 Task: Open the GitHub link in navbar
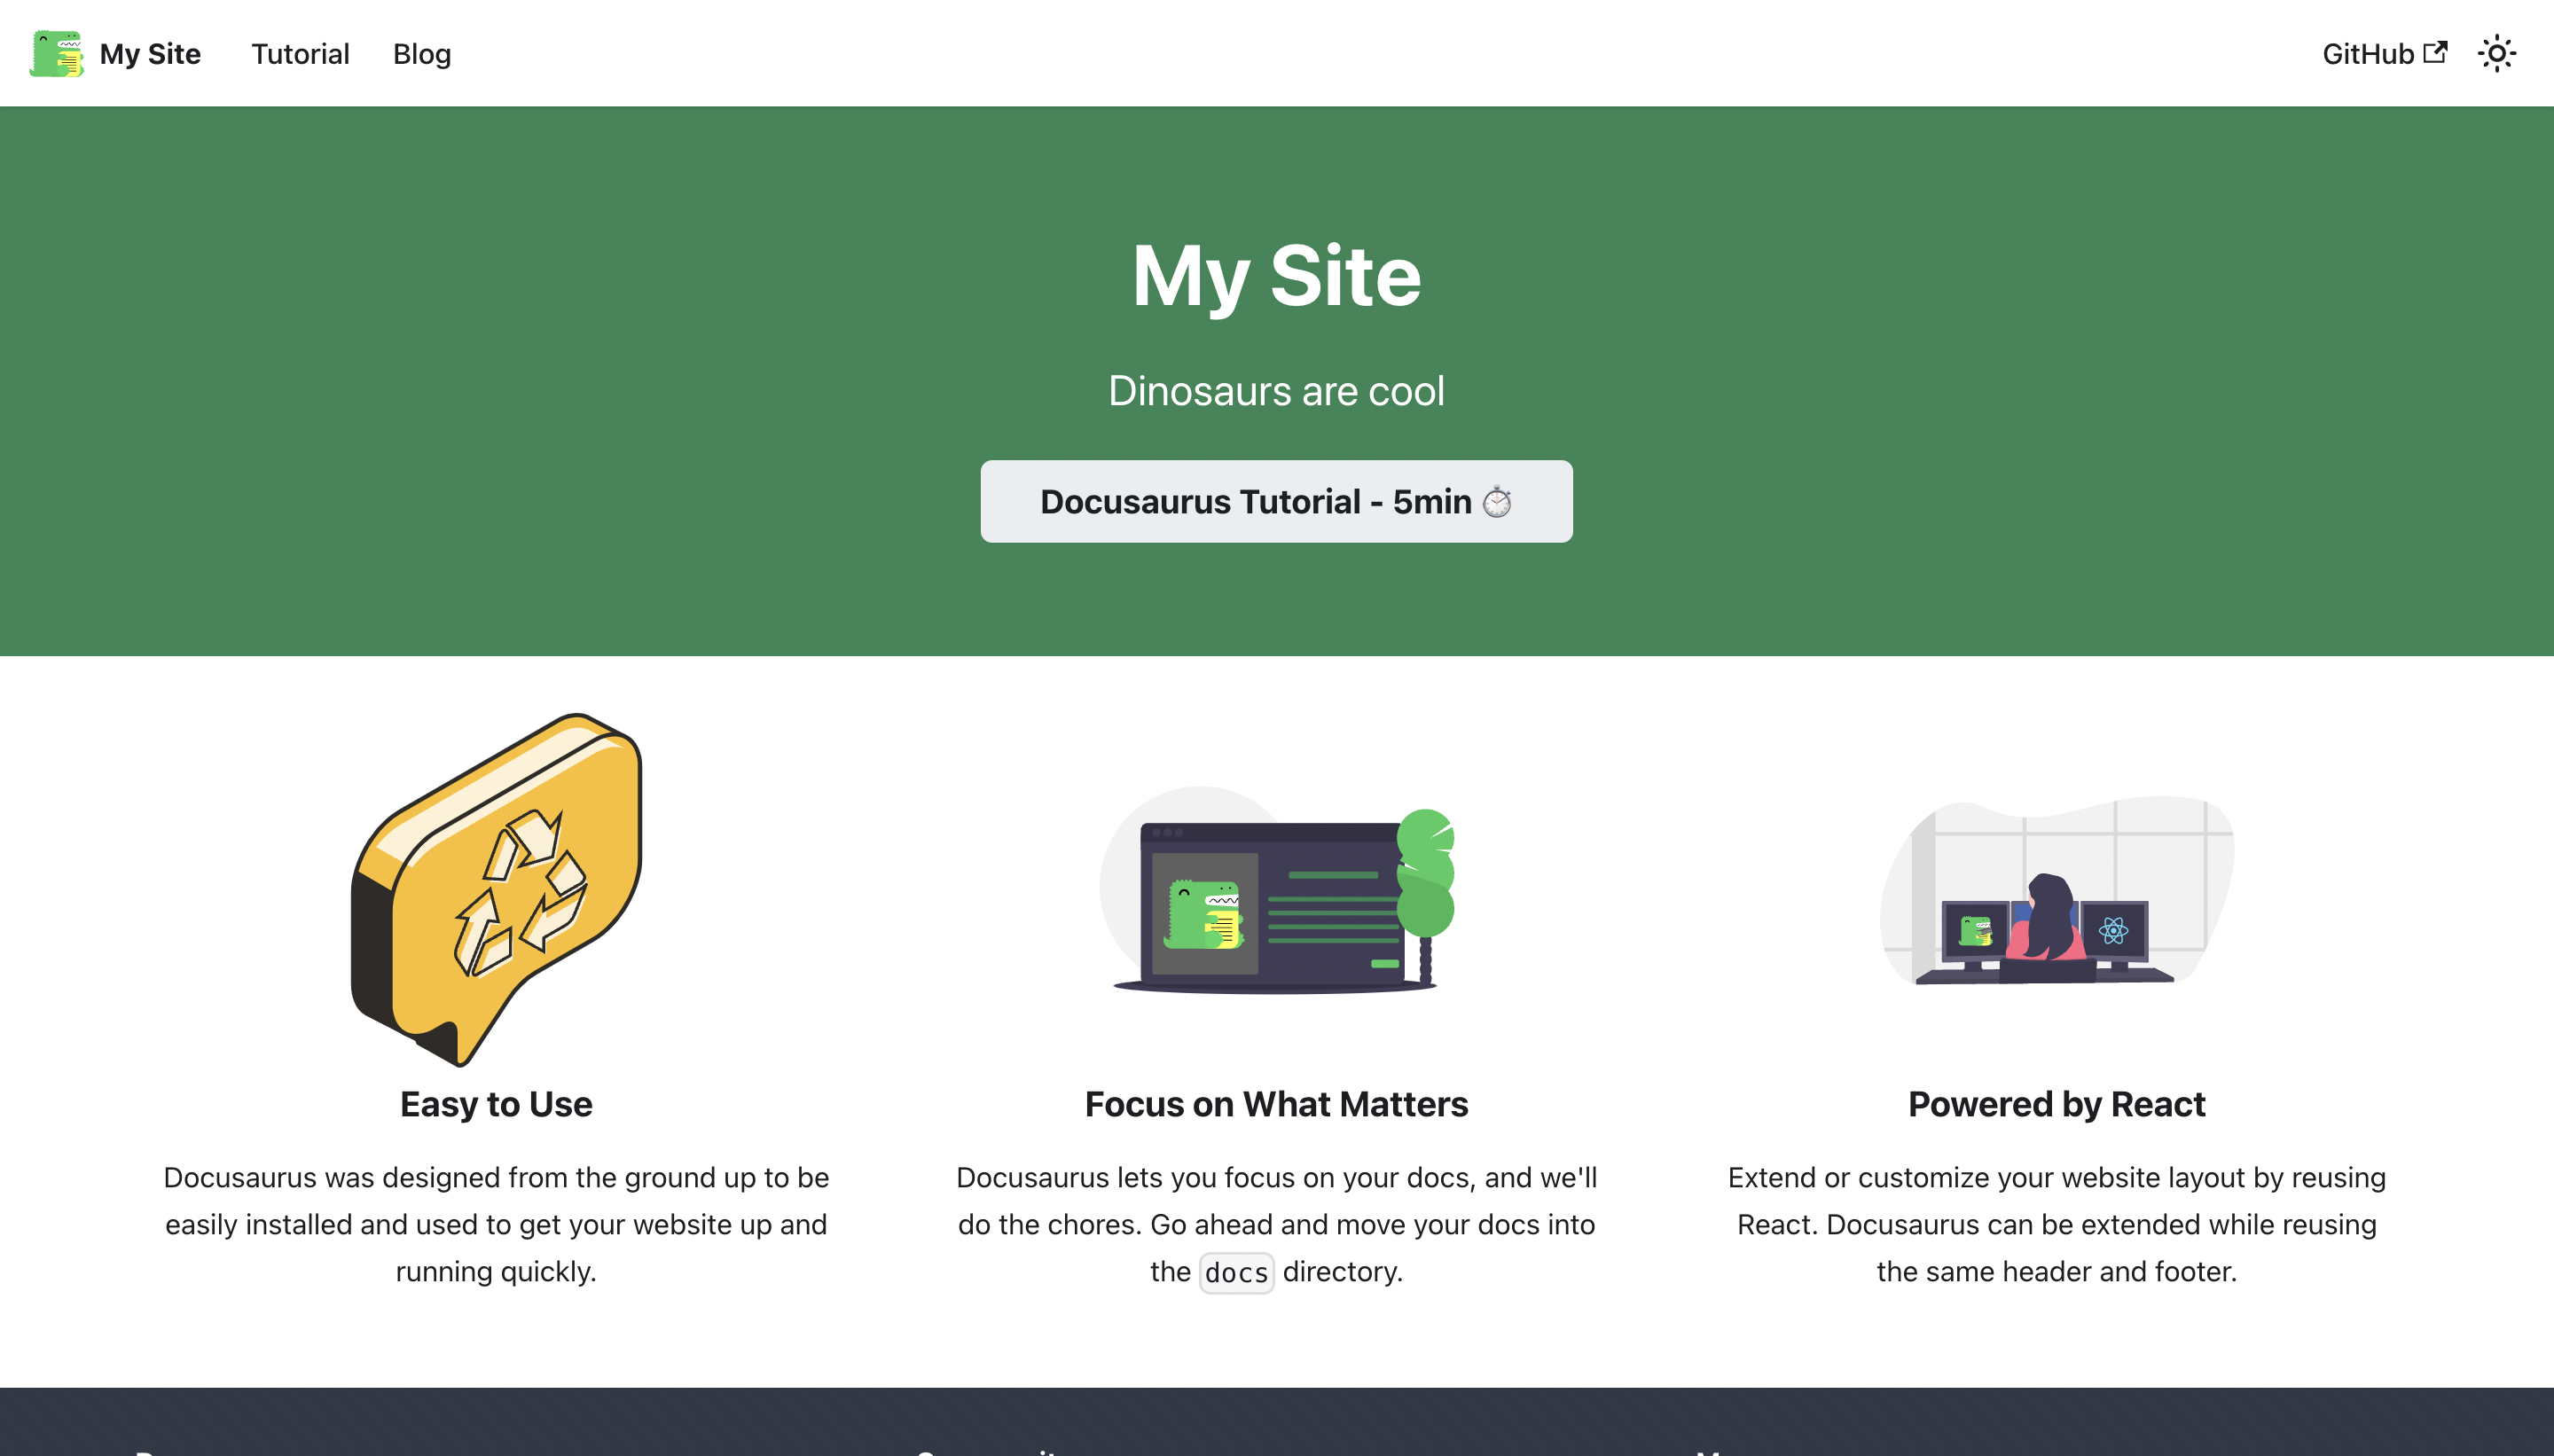click(x=2367, y=54)
